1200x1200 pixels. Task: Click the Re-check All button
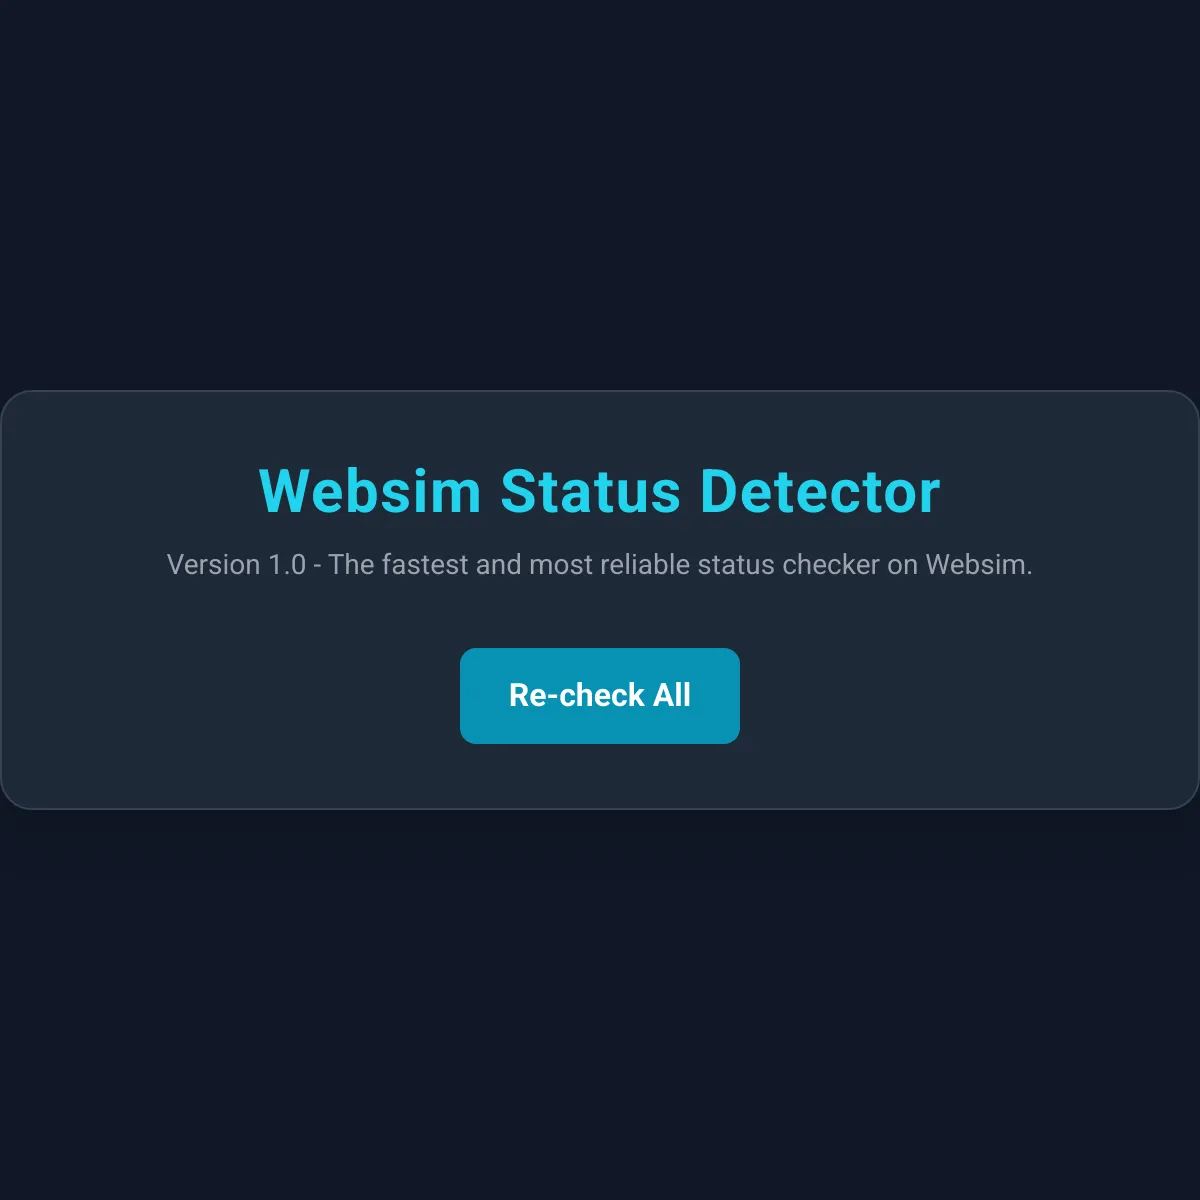600,696
